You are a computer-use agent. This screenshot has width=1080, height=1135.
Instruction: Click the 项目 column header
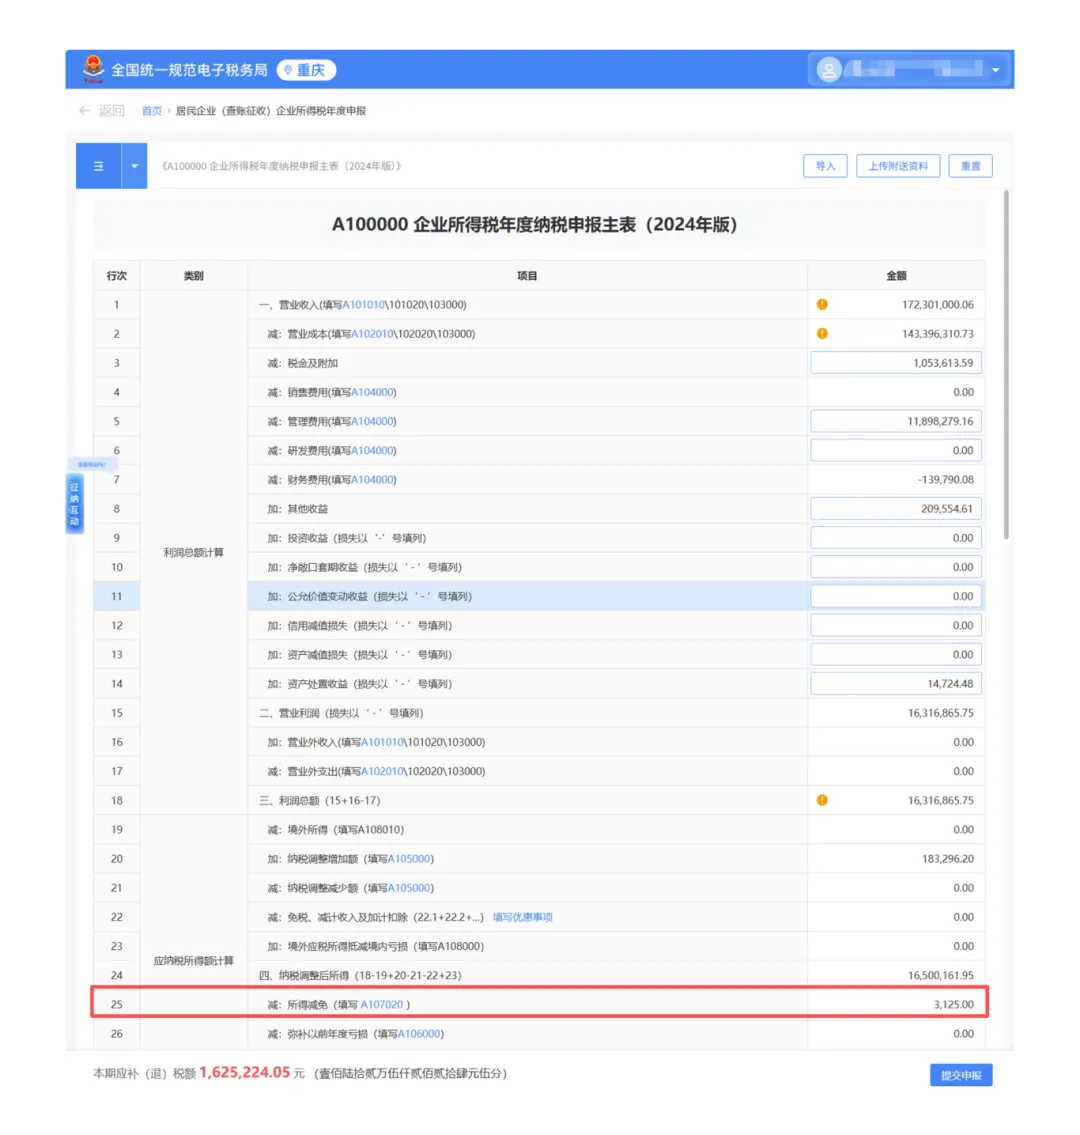[527, 276]
